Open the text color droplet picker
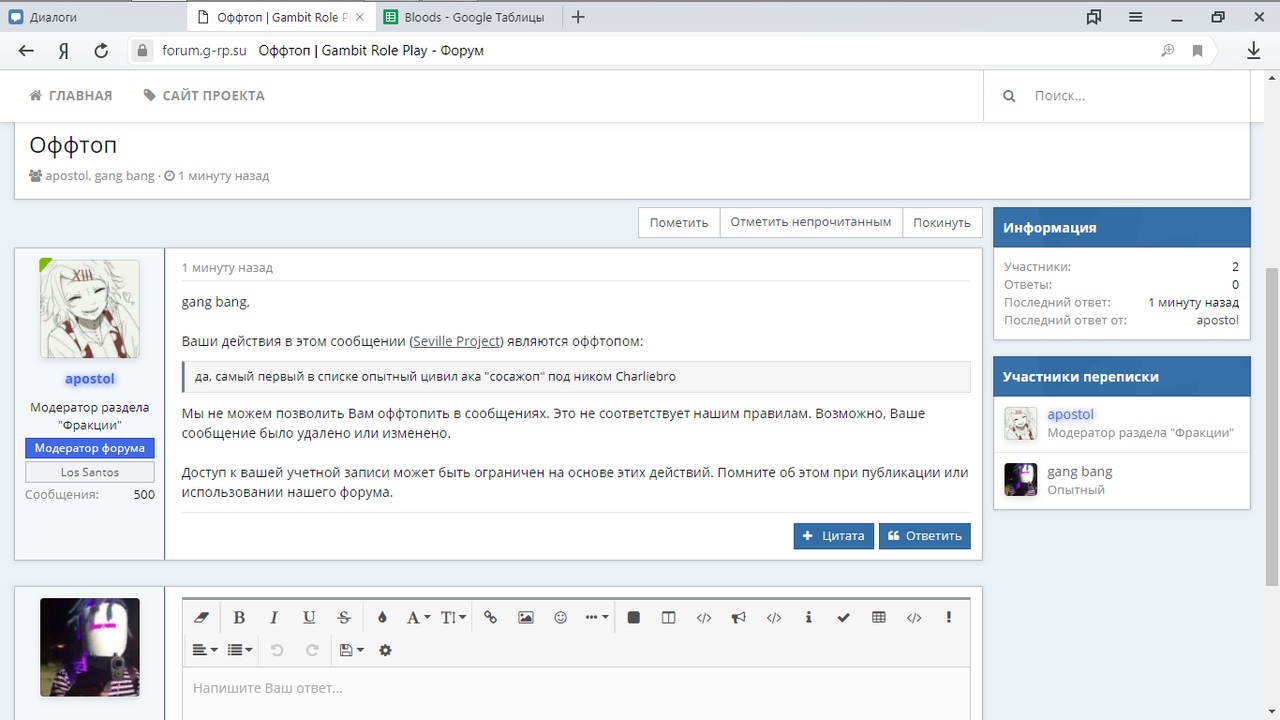Screen dimensions: 1280x720 (382, 618)
